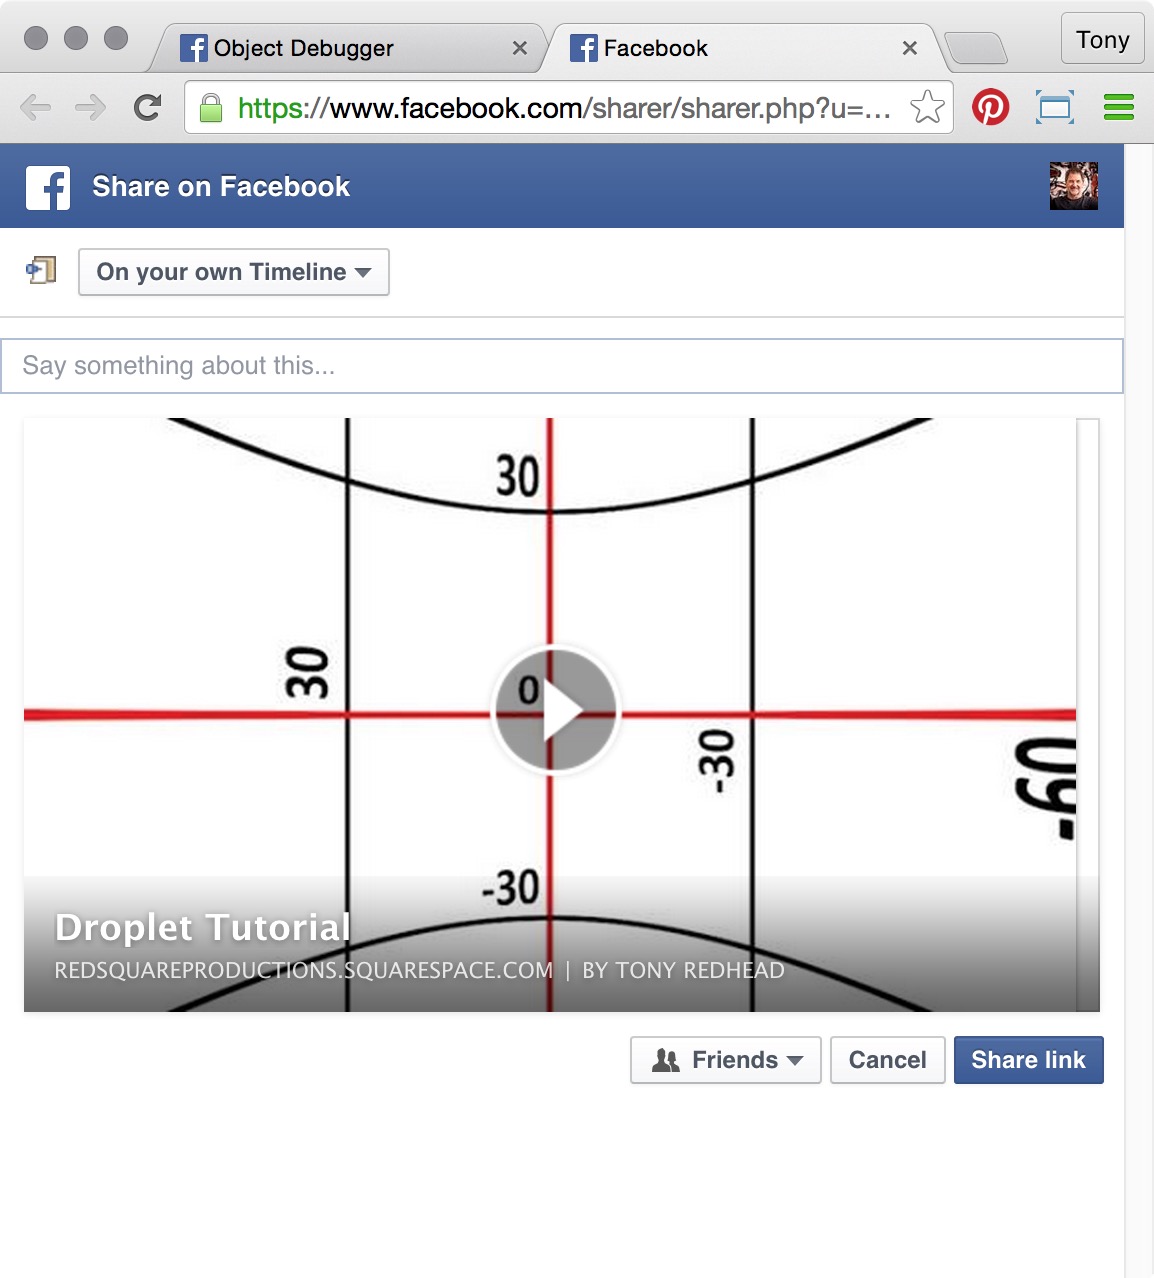Click the address bar URL
The width and height of the screenshot is (1154, 1278).
[x=564, y=108]
